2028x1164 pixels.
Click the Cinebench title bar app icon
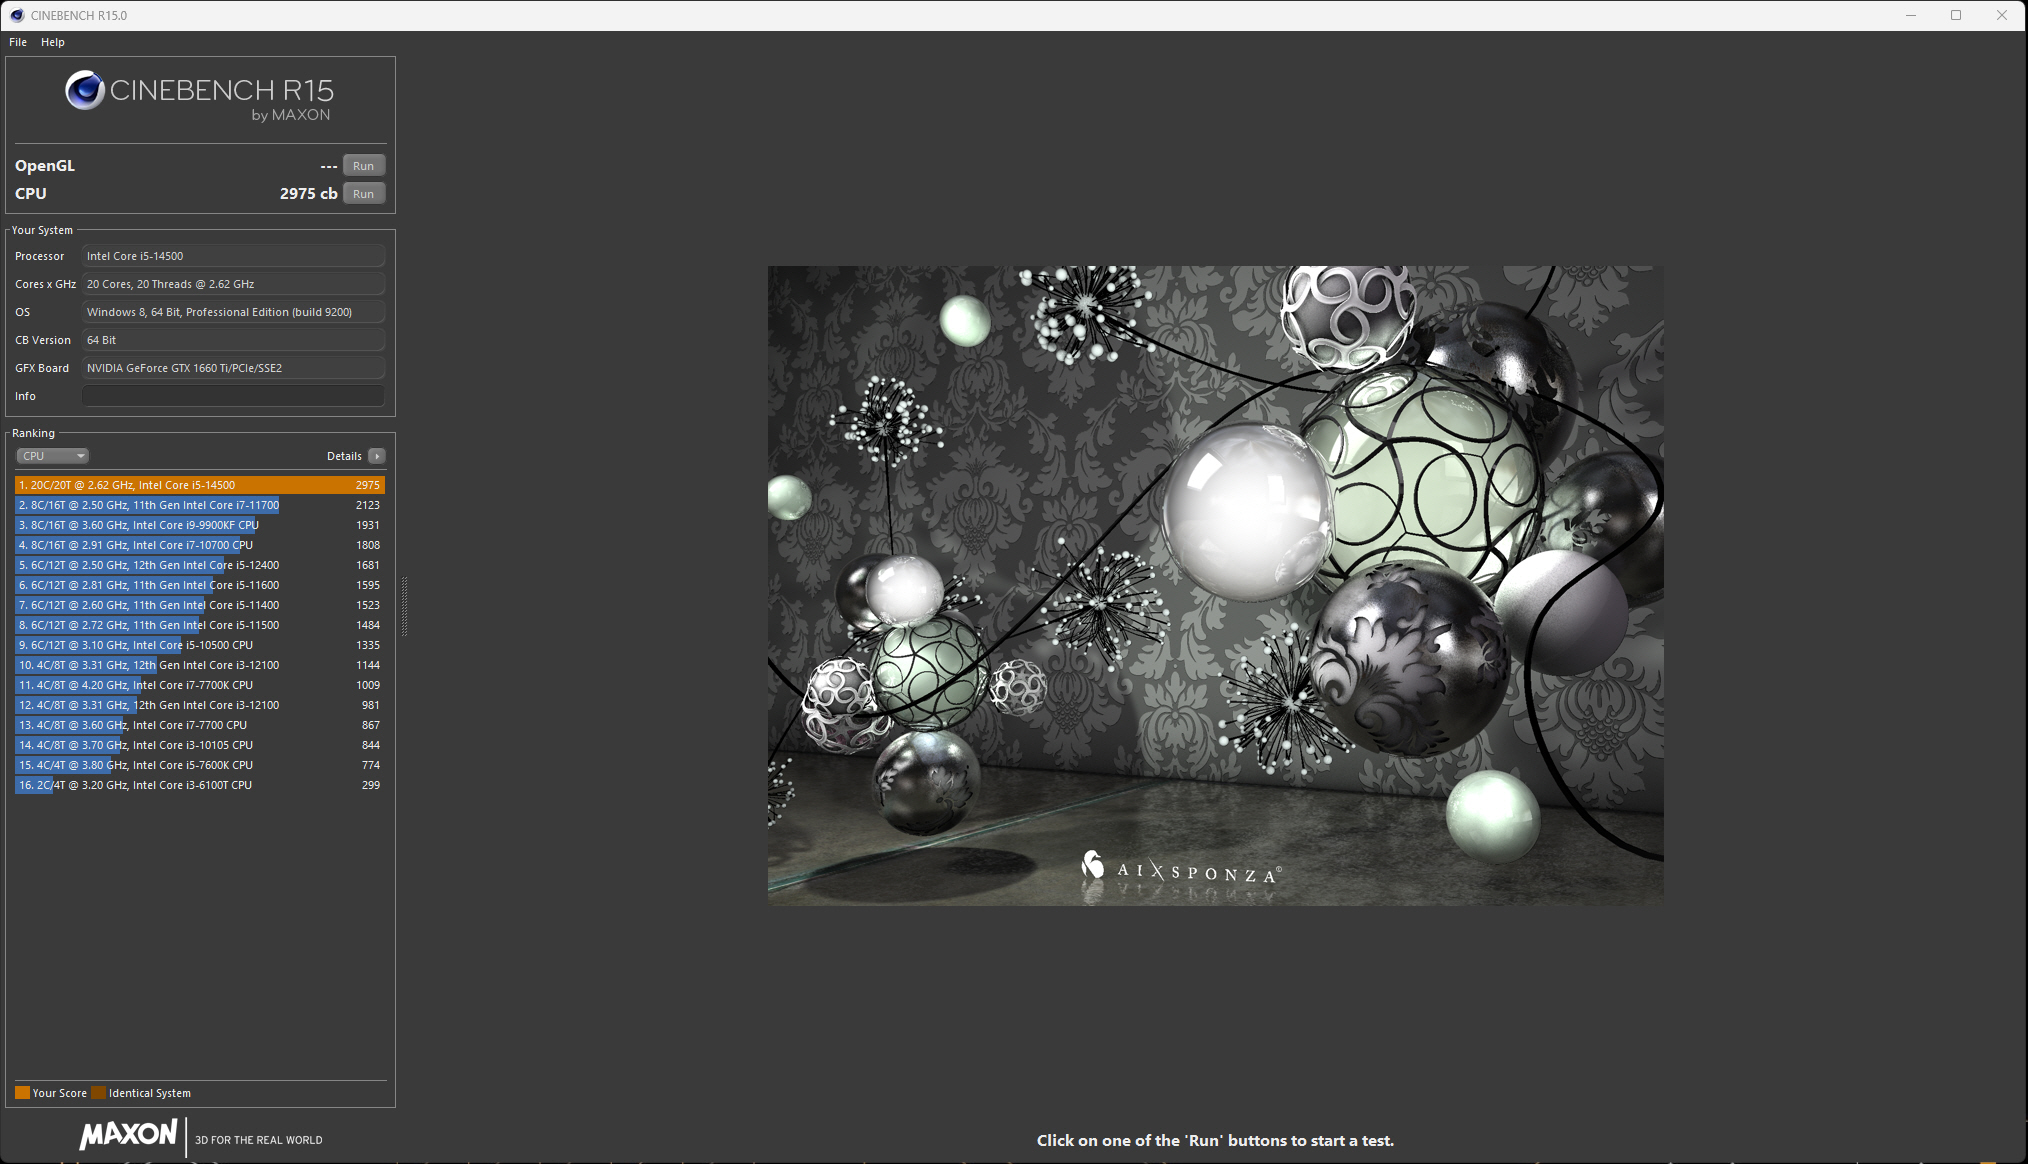point(16,15)
